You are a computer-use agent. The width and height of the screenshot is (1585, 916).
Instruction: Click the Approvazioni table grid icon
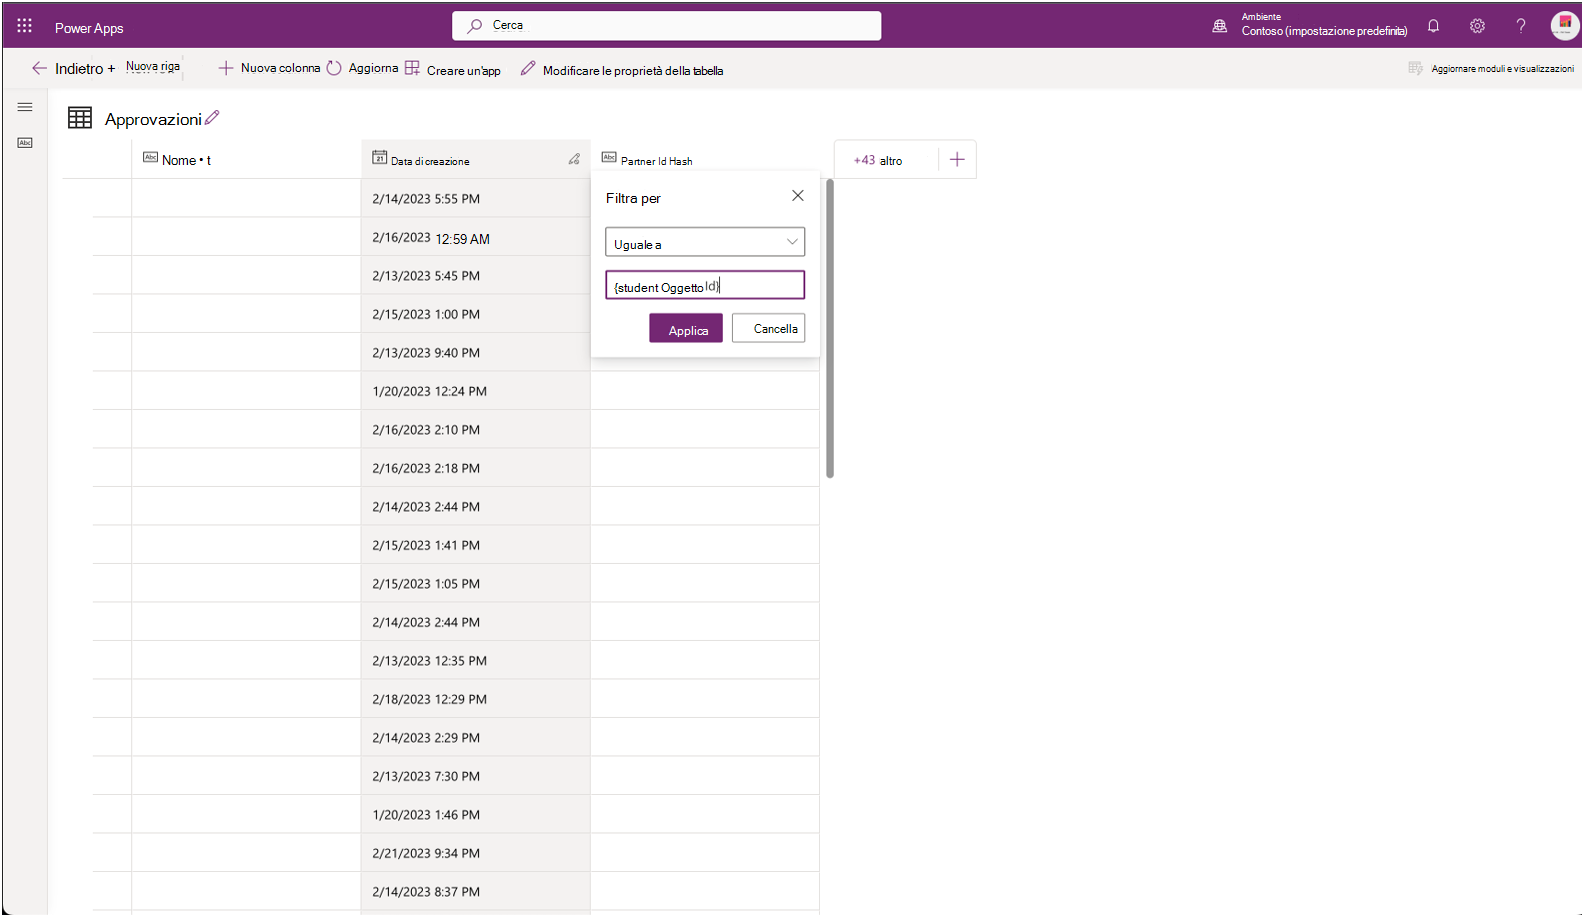[x=80, y=118]
